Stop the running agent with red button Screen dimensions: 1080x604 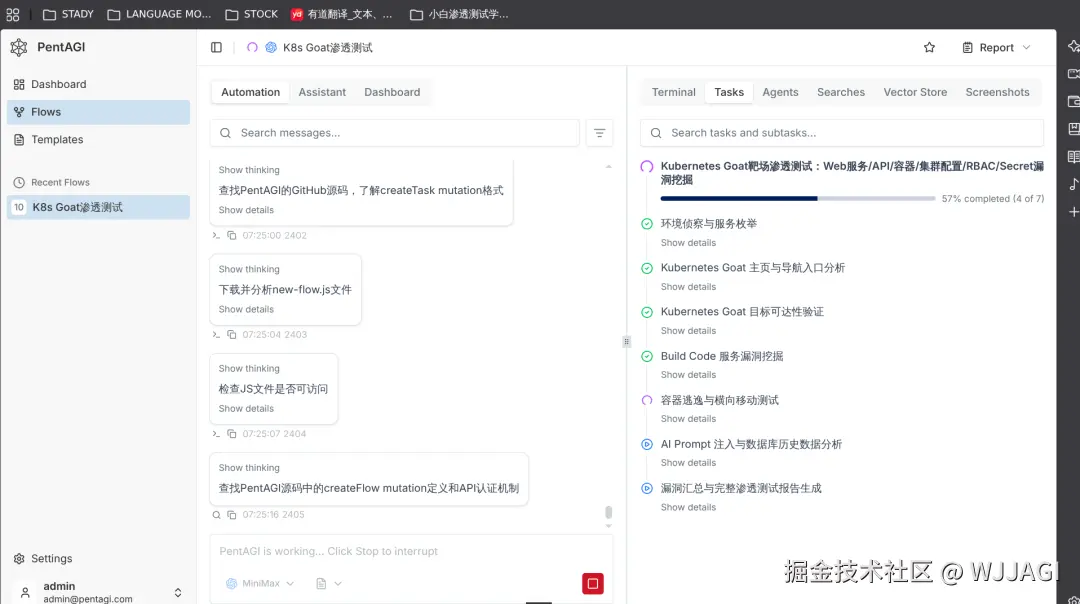[592, 583]
